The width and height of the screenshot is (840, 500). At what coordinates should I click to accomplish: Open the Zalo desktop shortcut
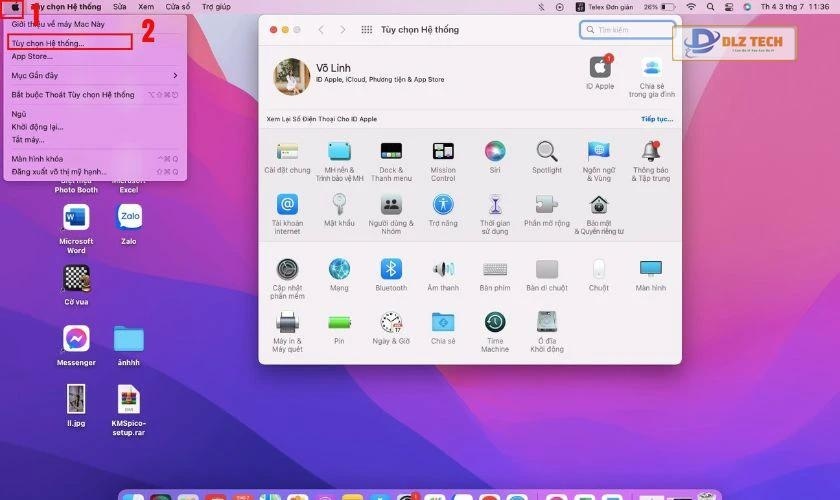129,217
